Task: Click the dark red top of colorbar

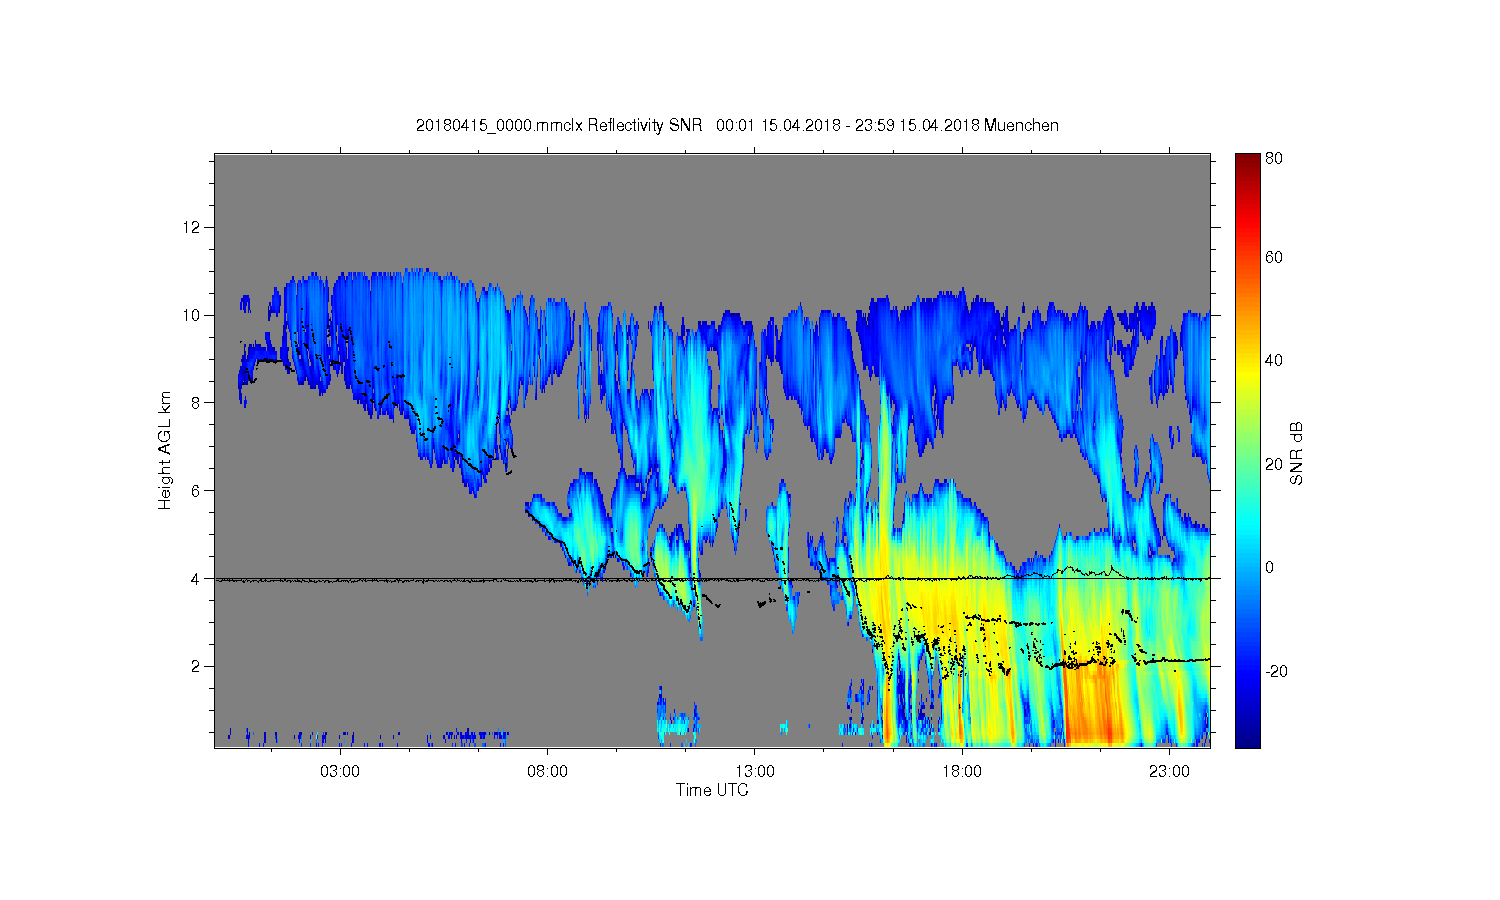Action: tap(1247, 163)
